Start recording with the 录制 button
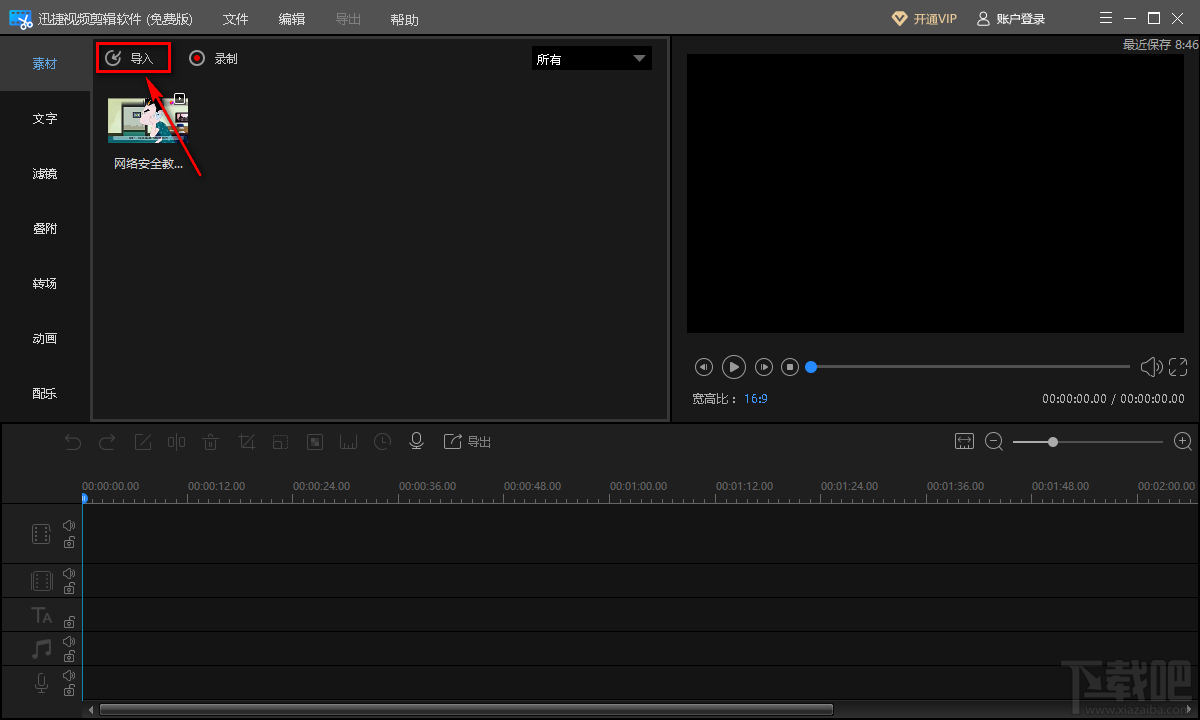This screenshot has width=1200, height=720. (x=213, y=59)
